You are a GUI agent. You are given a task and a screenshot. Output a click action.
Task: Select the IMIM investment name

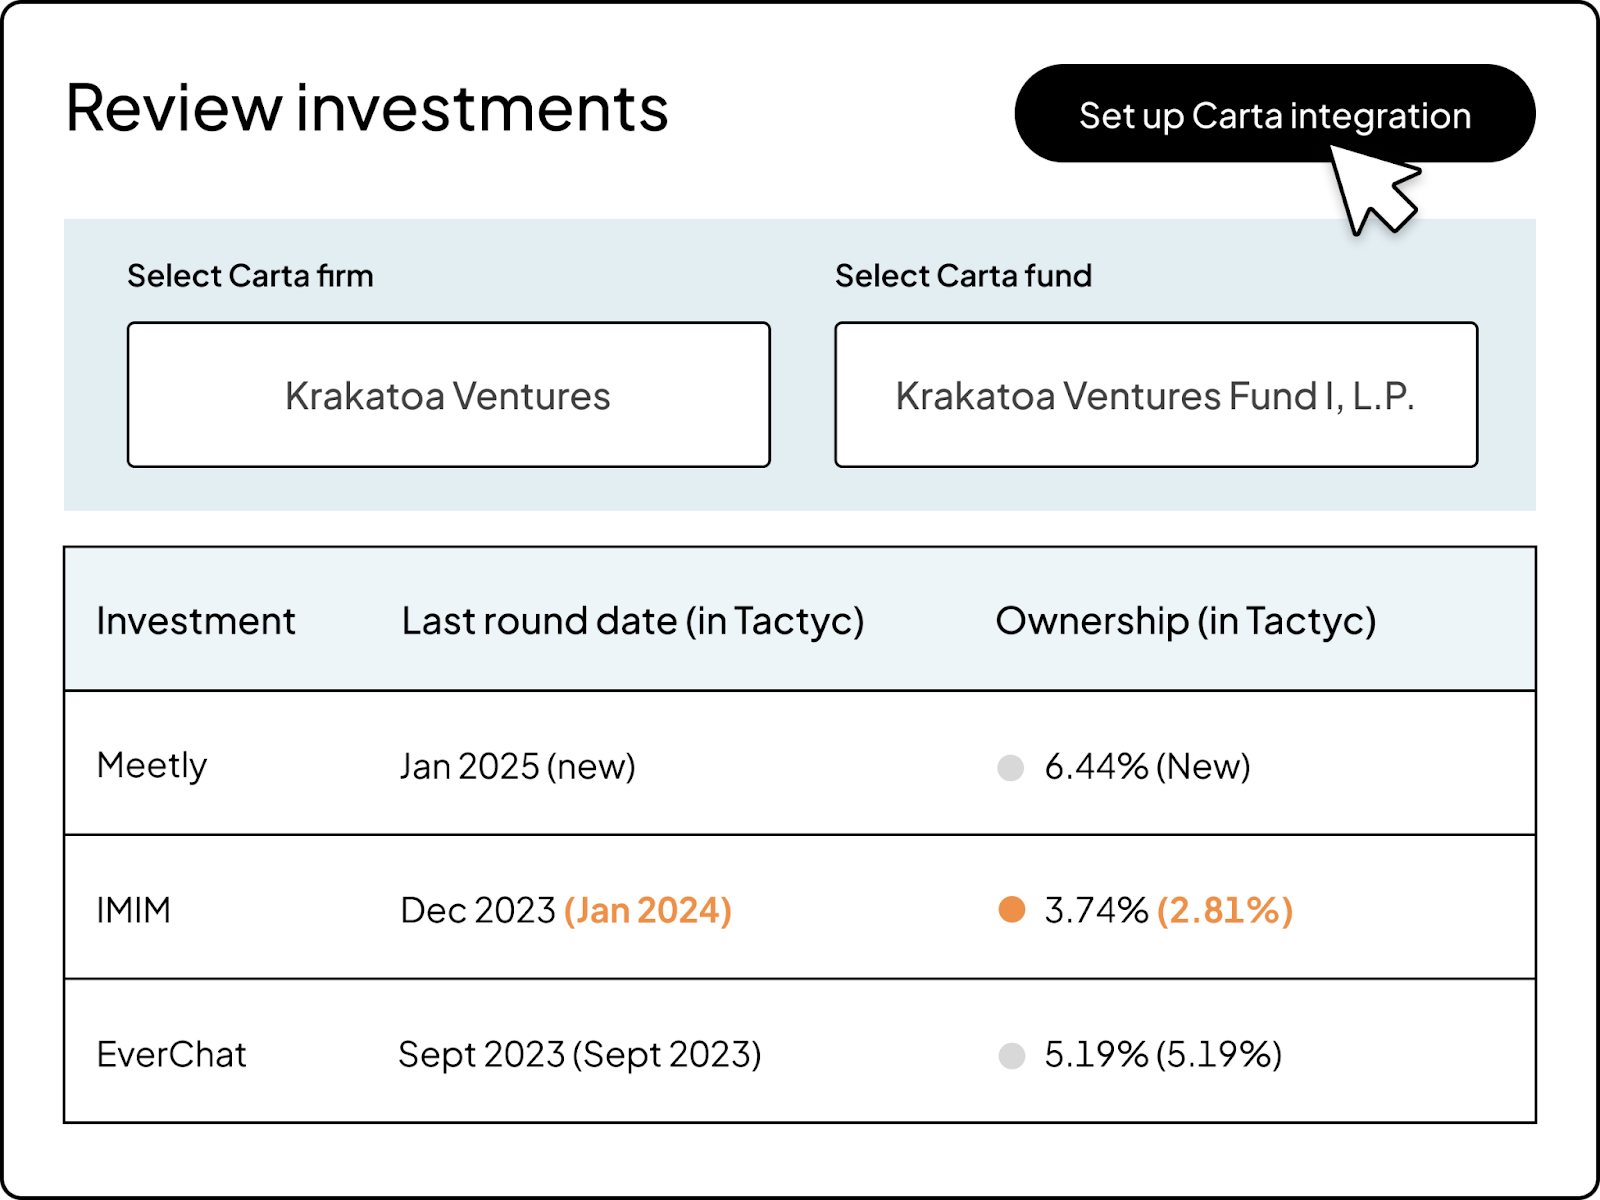coord(134,910)
